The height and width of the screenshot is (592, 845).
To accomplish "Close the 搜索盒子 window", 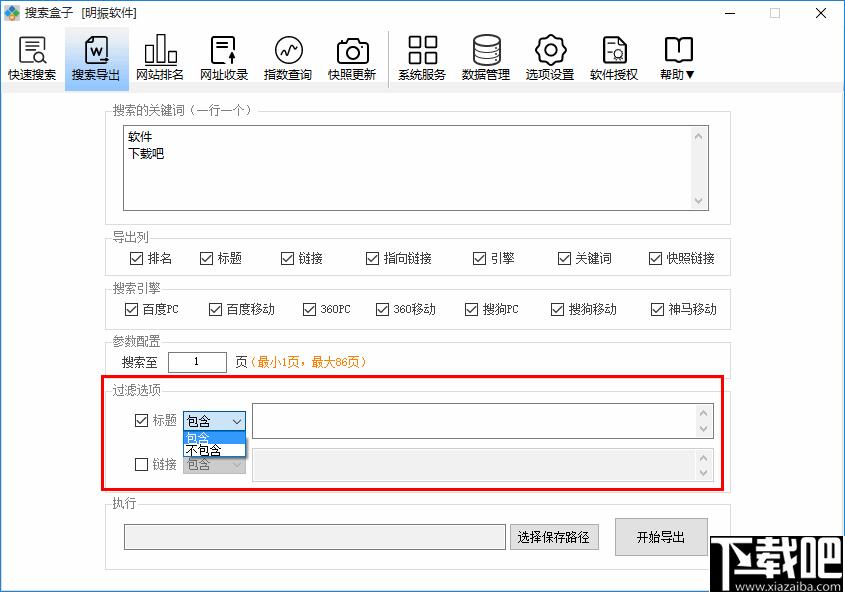I will pos(820,13).
